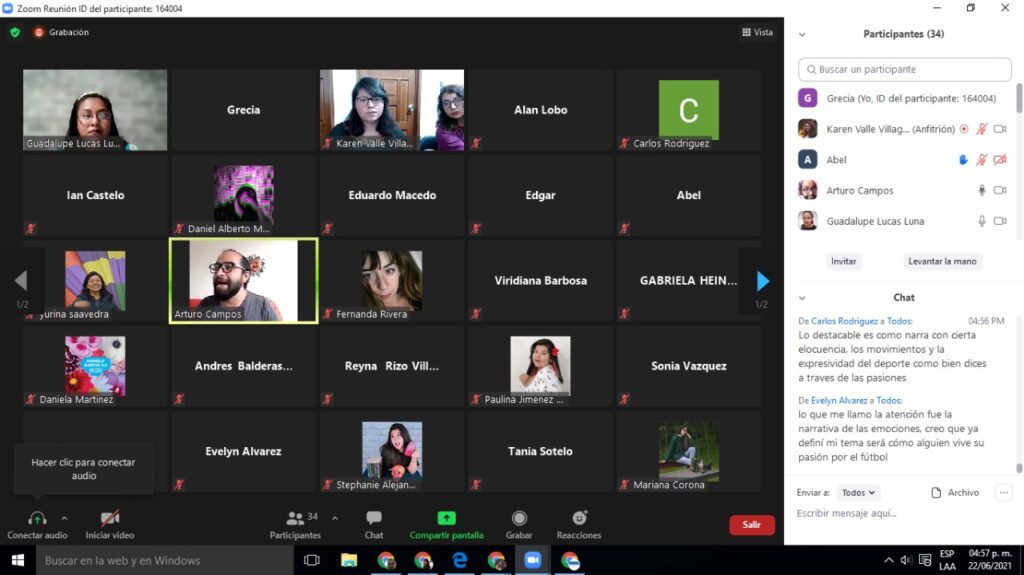The height and width of the screenshot is (575, 1024).
Task: Show hidden tray icons chevron
Action: [889, 561]
